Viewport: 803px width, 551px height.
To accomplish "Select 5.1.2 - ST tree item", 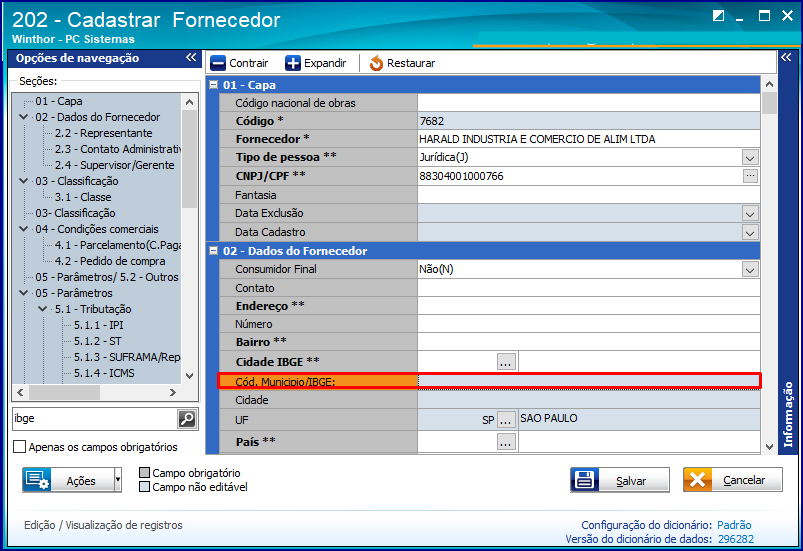I will pos(98,341).
